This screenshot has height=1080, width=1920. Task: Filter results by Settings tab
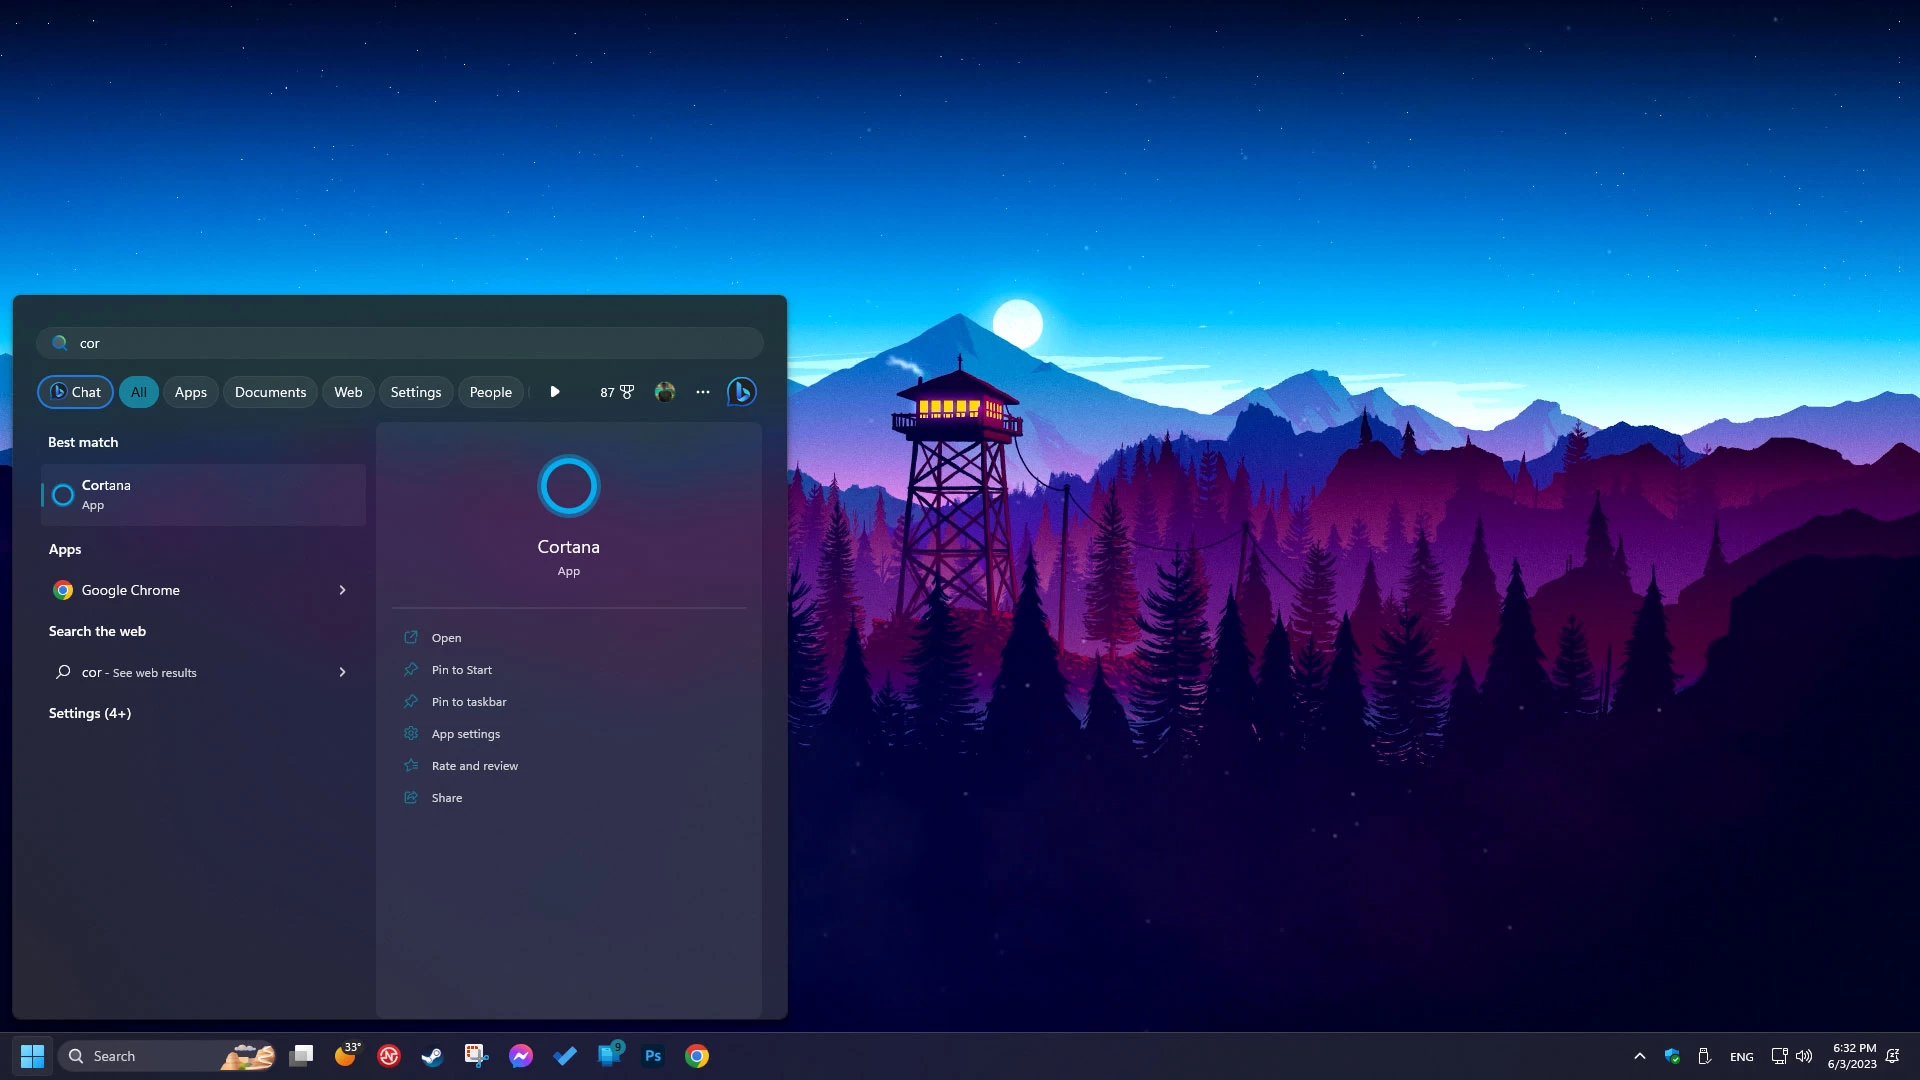(415, 392)
